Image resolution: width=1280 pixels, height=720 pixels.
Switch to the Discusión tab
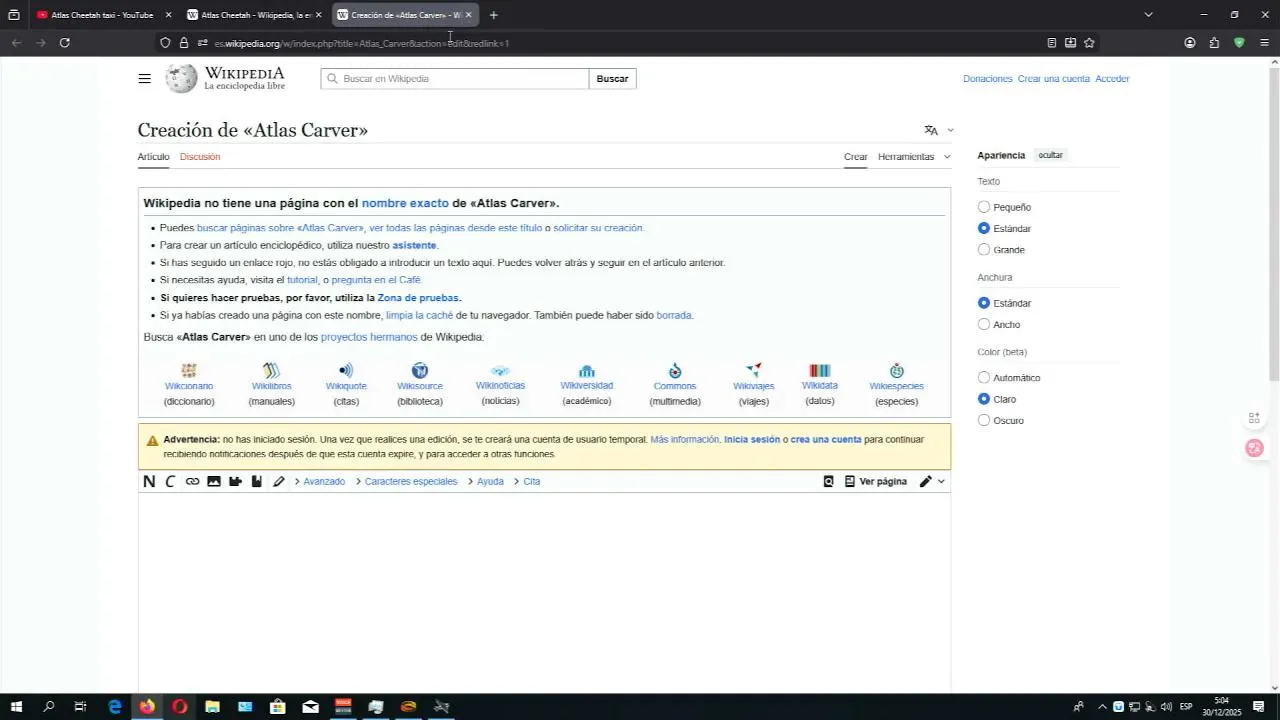[200, 157]
